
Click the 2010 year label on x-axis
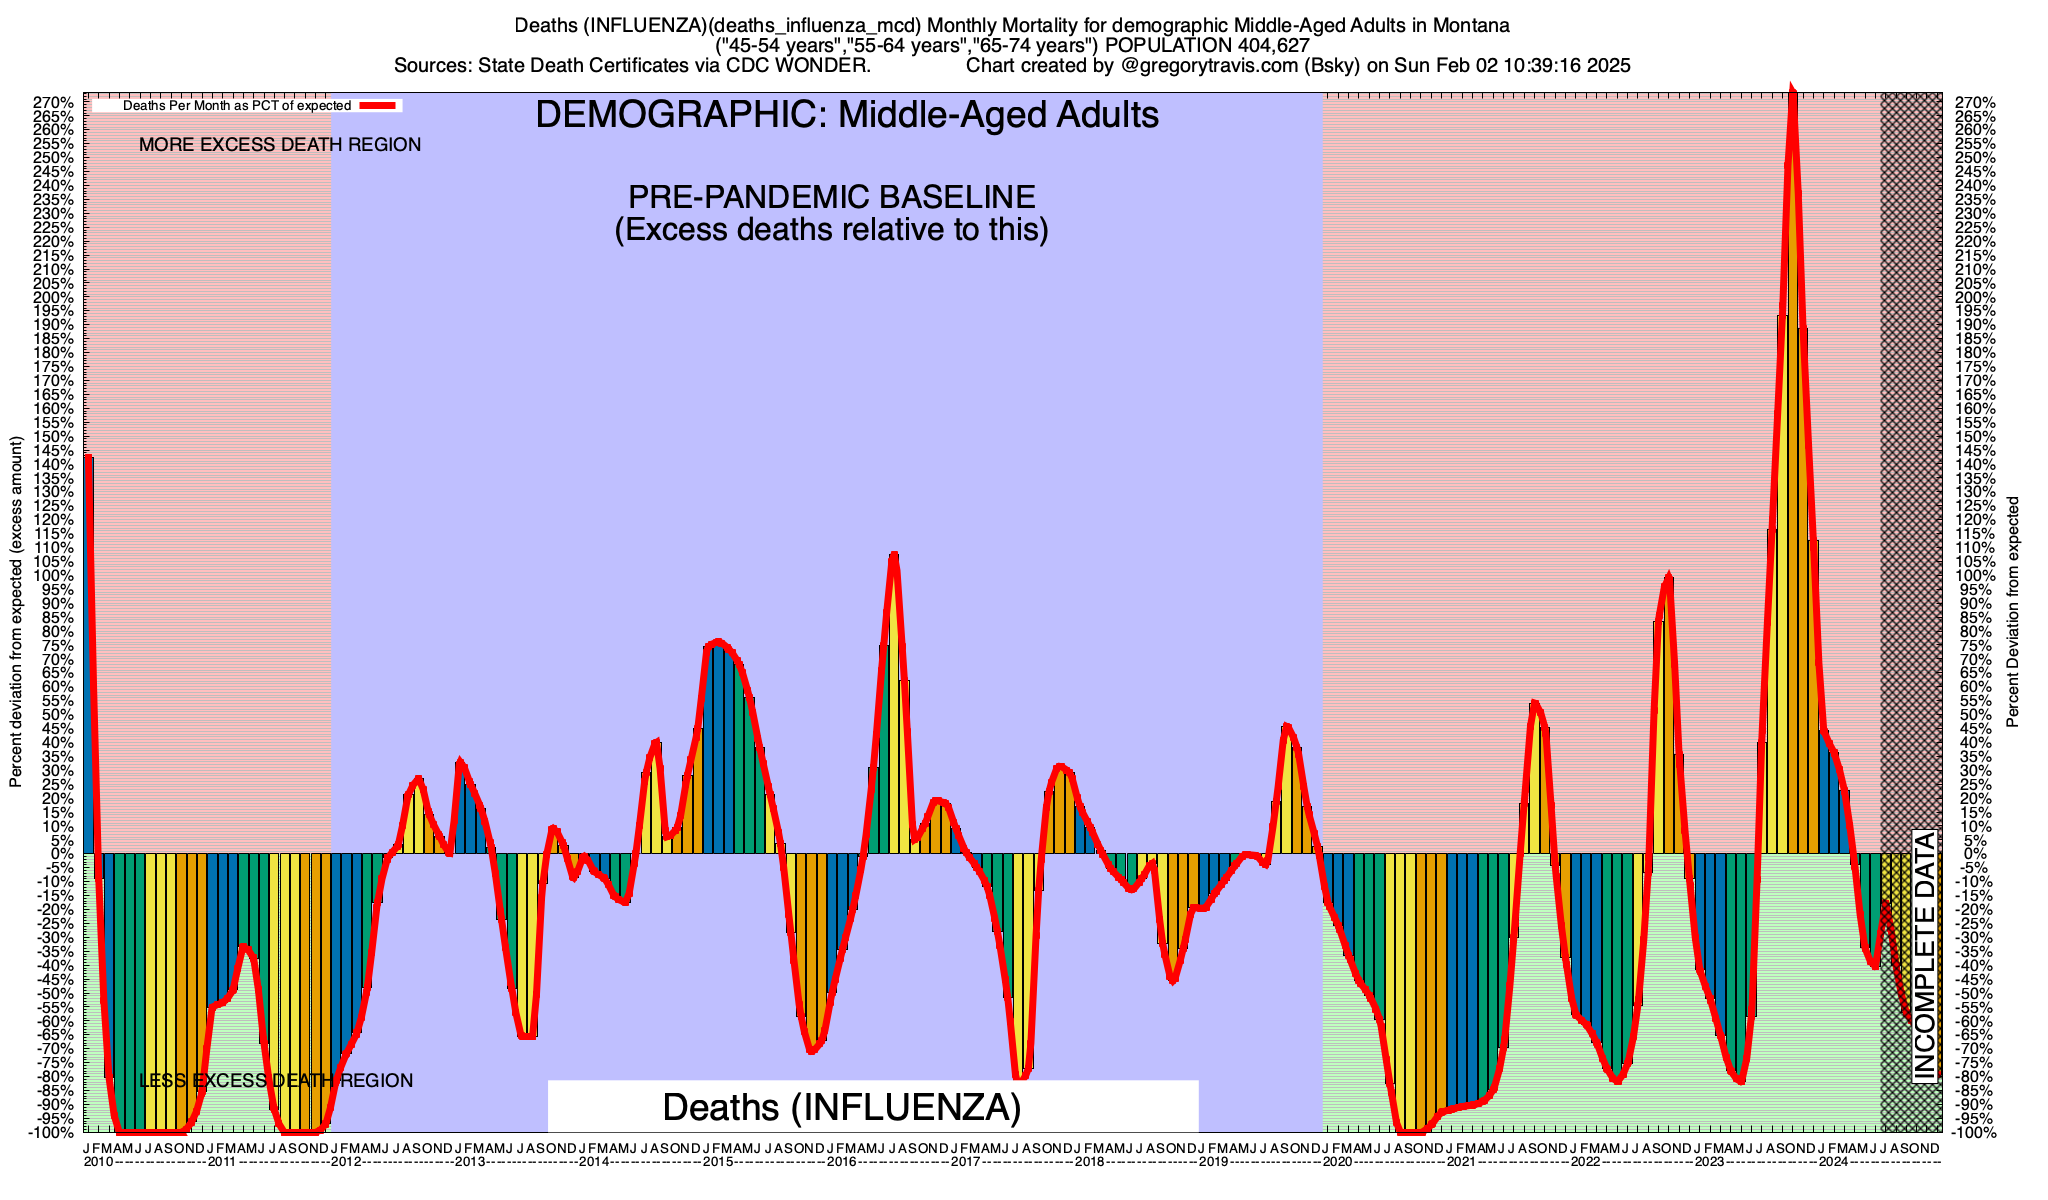pos(98,1162)
